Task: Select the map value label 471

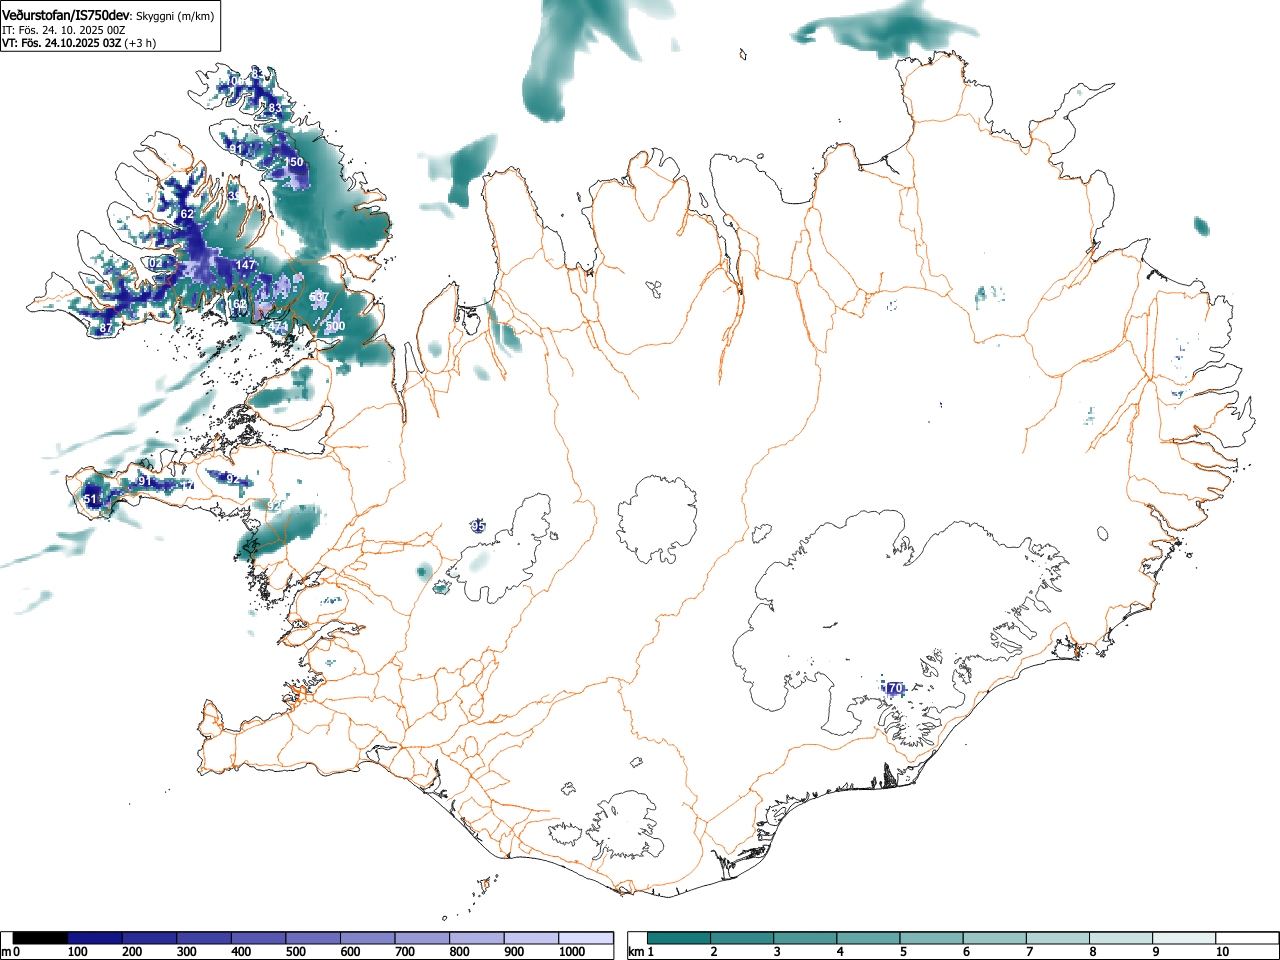Action: pos(277,326)
